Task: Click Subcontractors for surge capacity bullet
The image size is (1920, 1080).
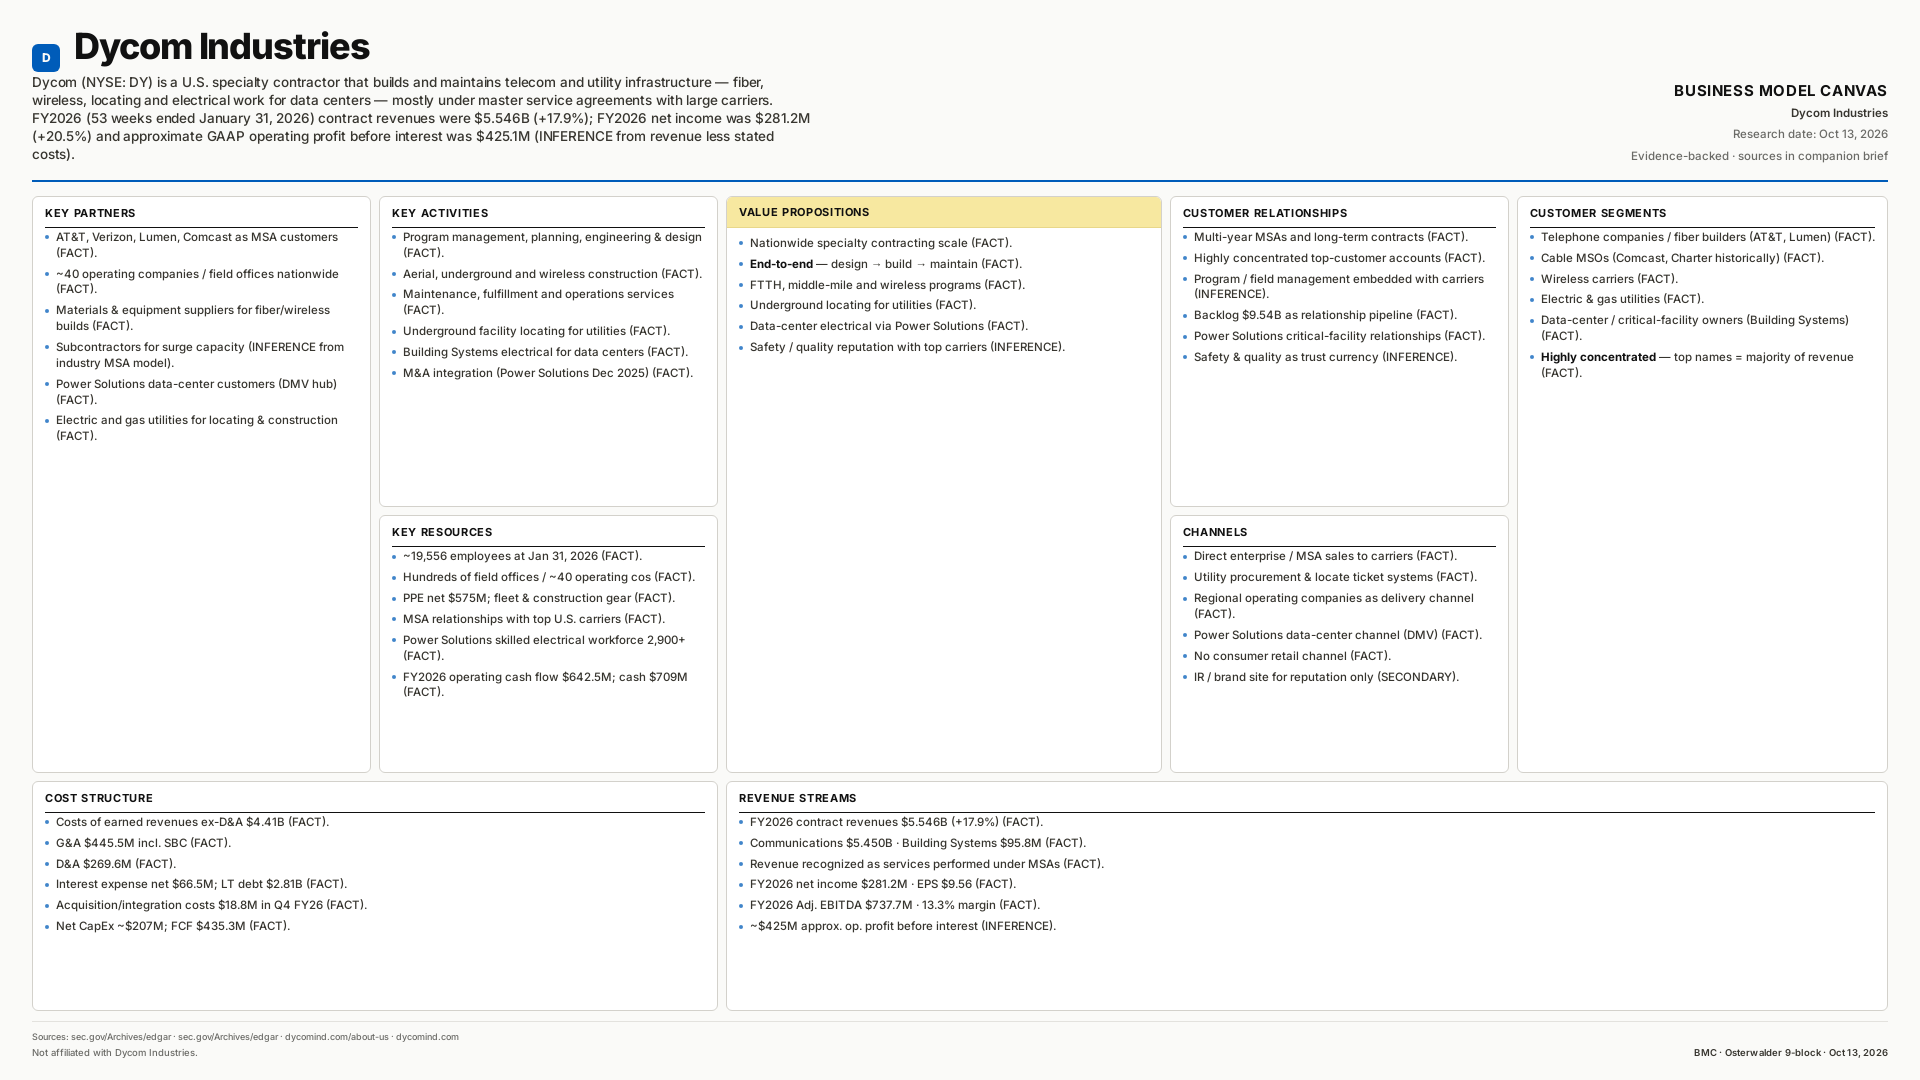Action: [200, 355]
